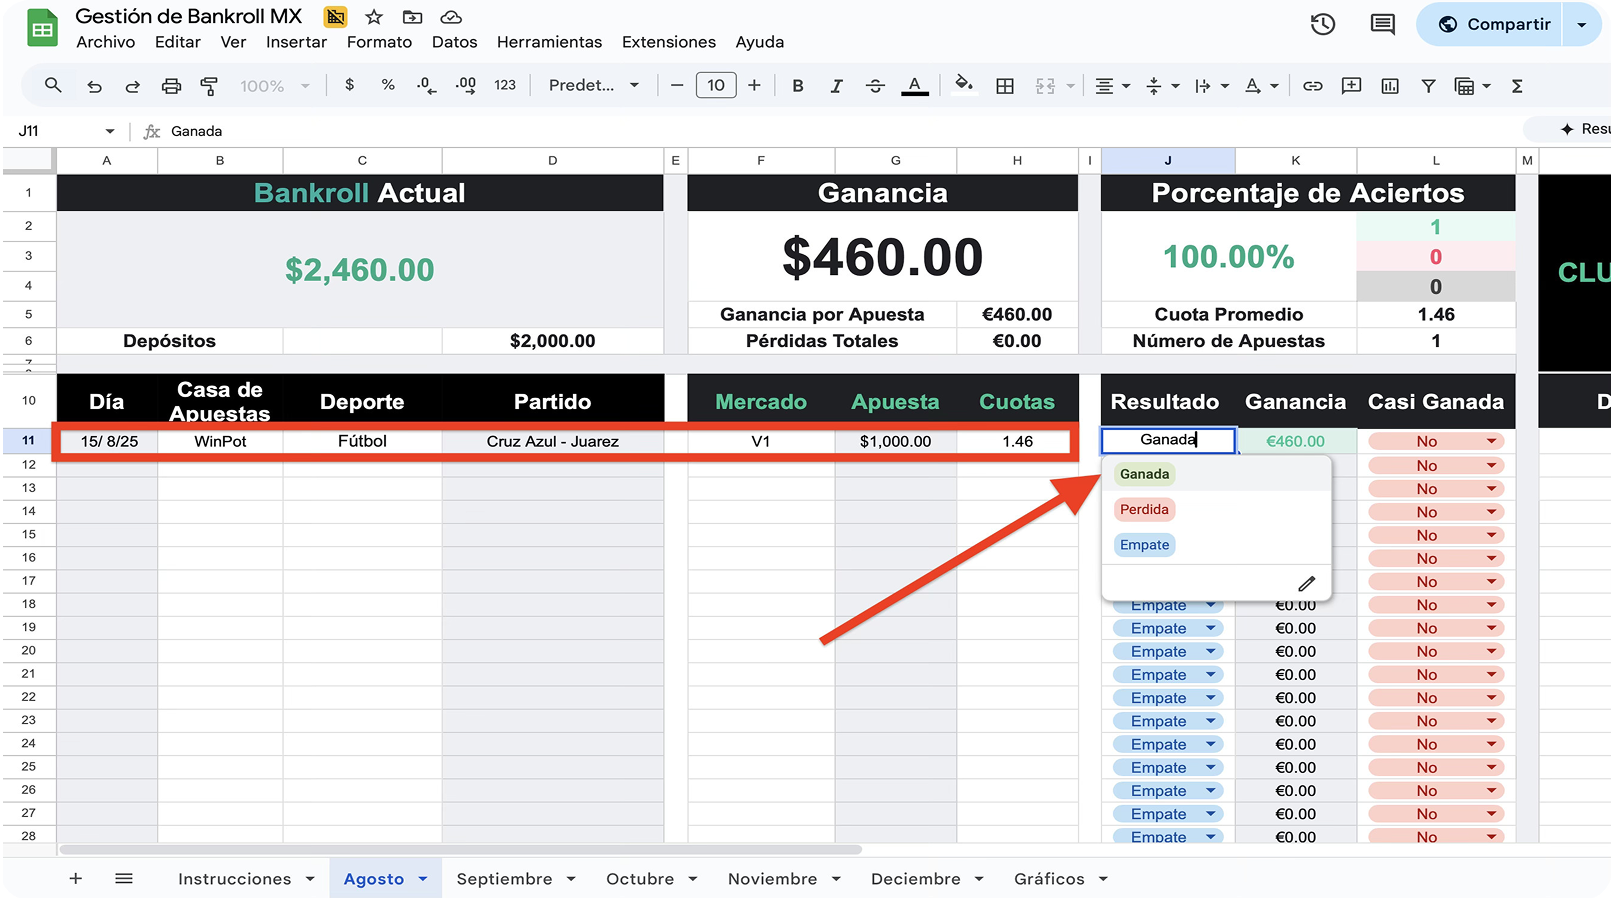Viewport: 1612px width, 900px height.
Task: Open the Formato menu
Action: [x=379, y=42]
